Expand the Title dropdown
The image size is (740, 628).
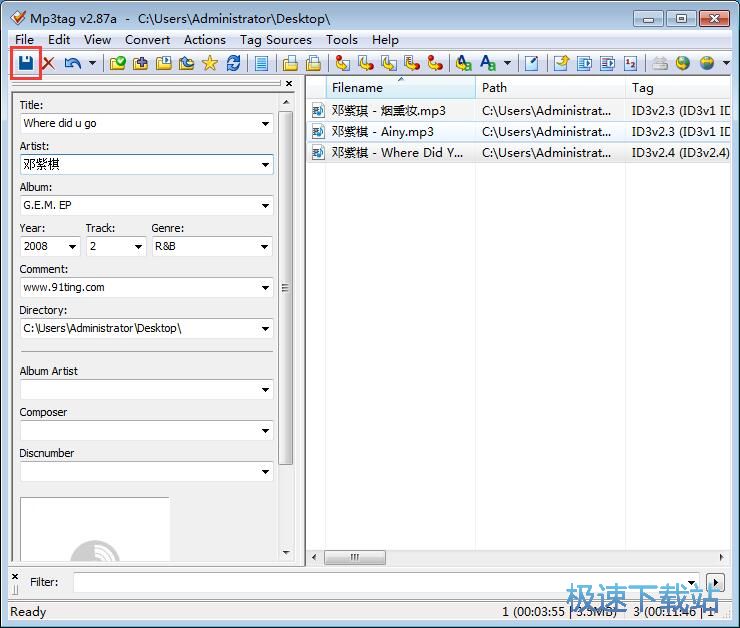[265, 124]
